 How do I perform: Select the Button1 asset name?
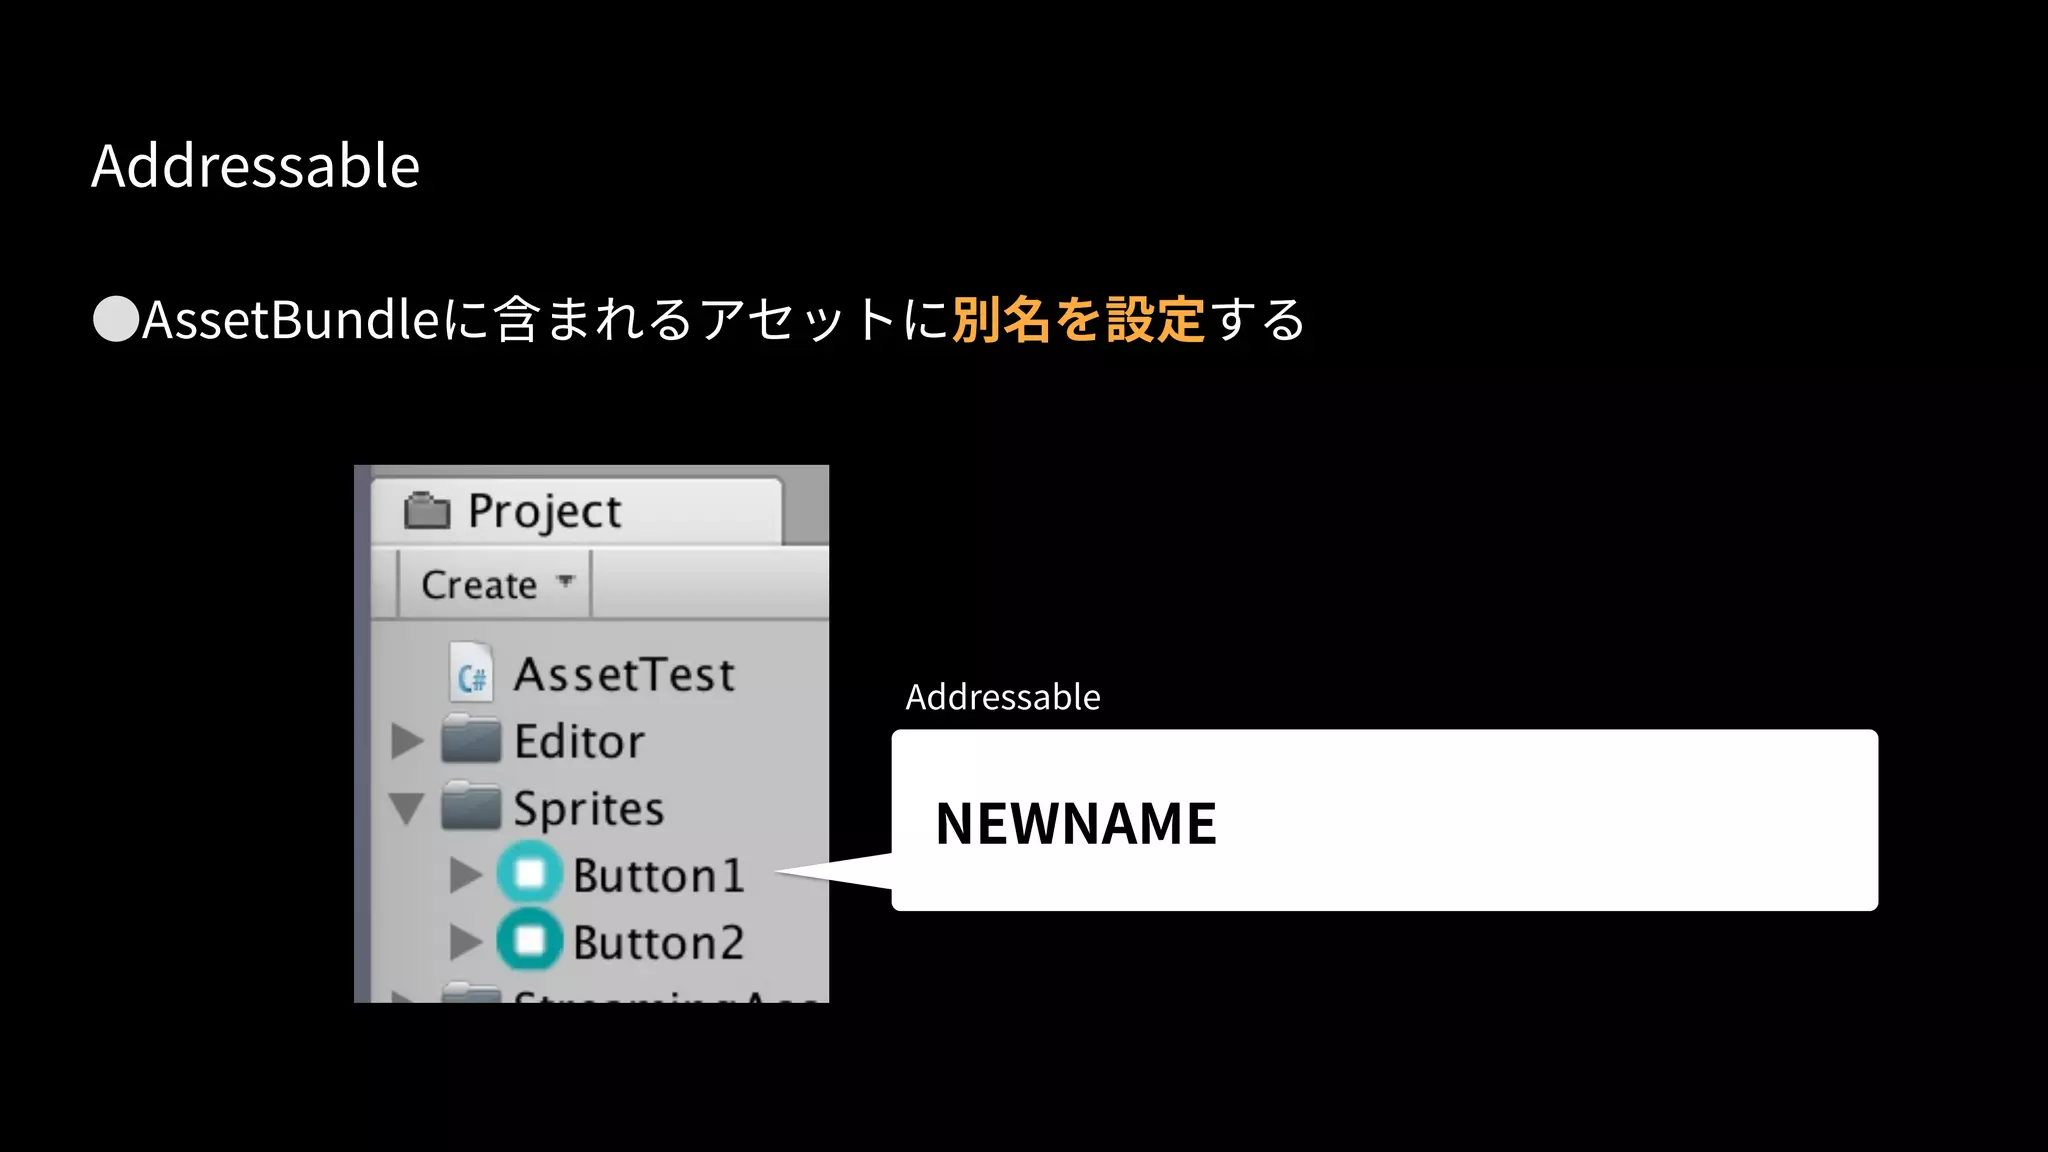coord(659,876)
